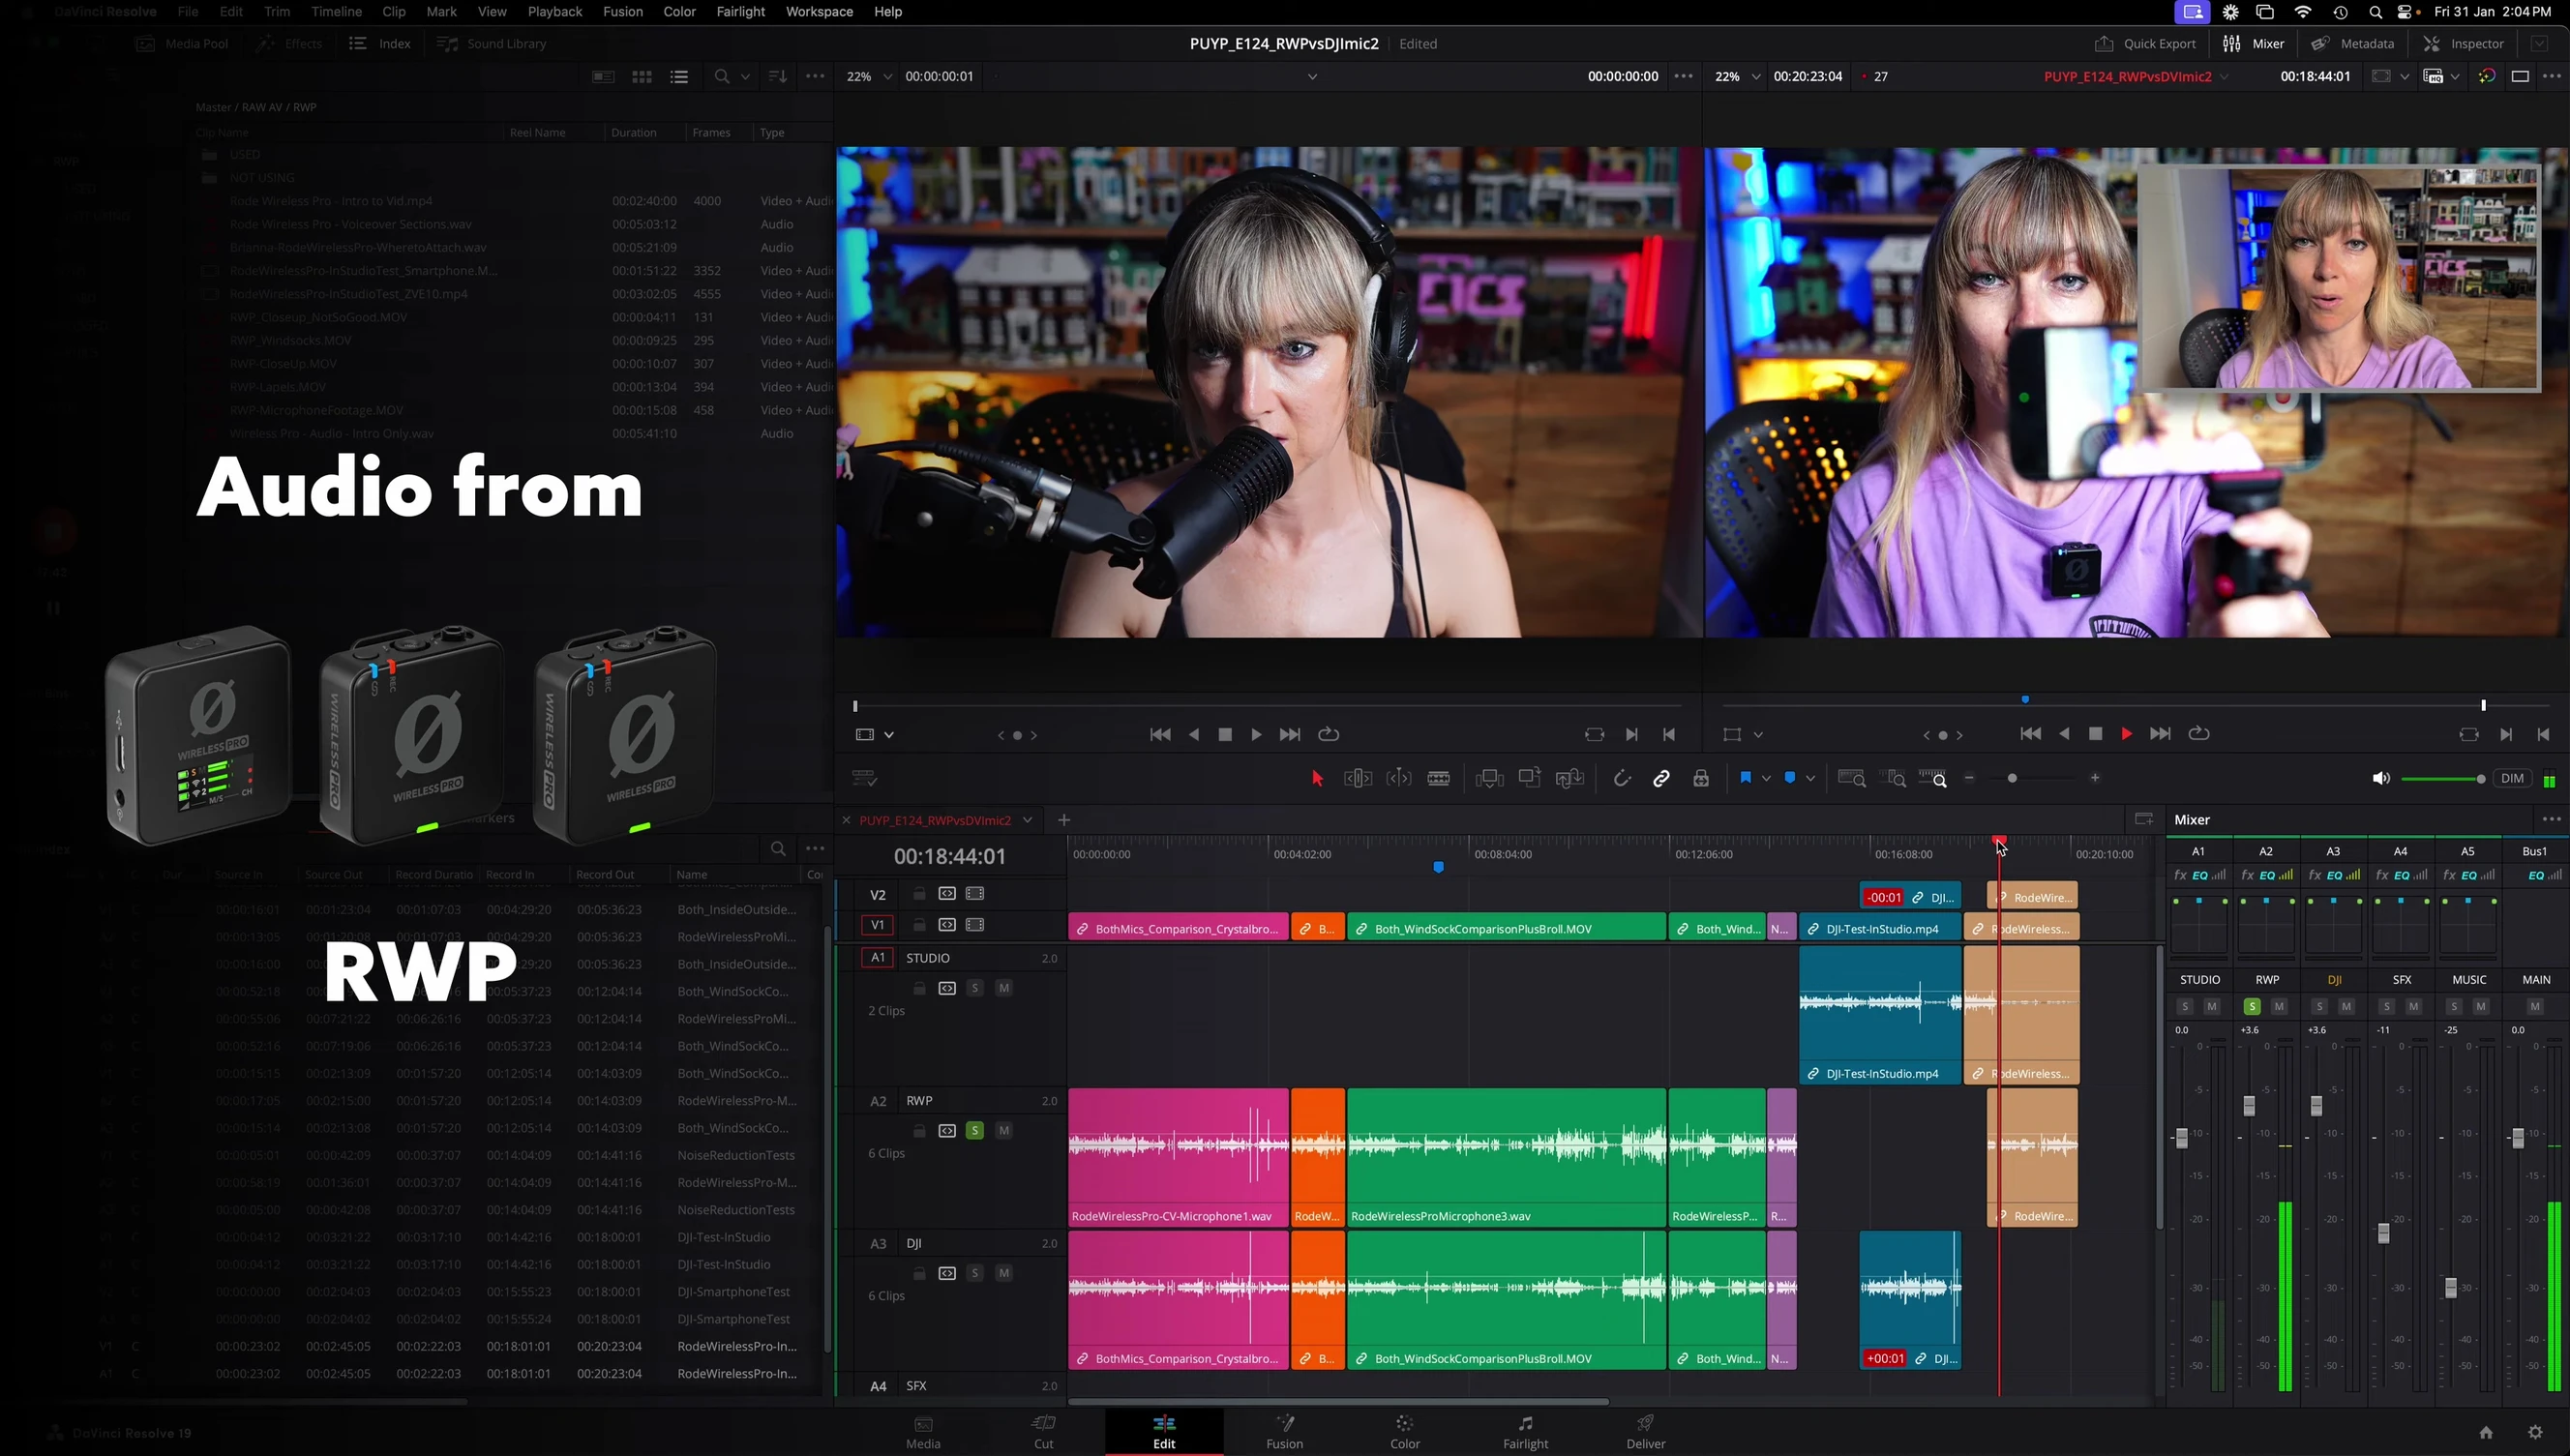Click the Quick Export button

coord(2145,44)
